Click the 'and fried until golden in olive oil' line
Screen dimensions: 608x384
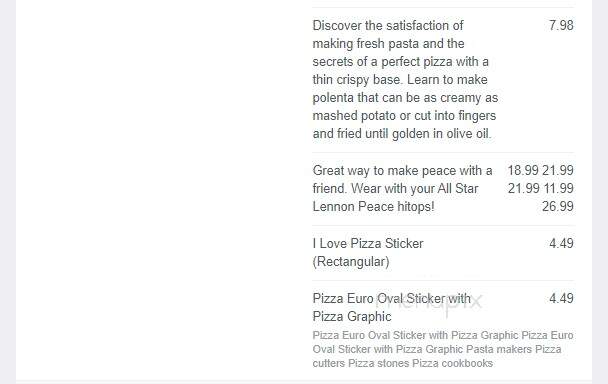click(402, 134)
